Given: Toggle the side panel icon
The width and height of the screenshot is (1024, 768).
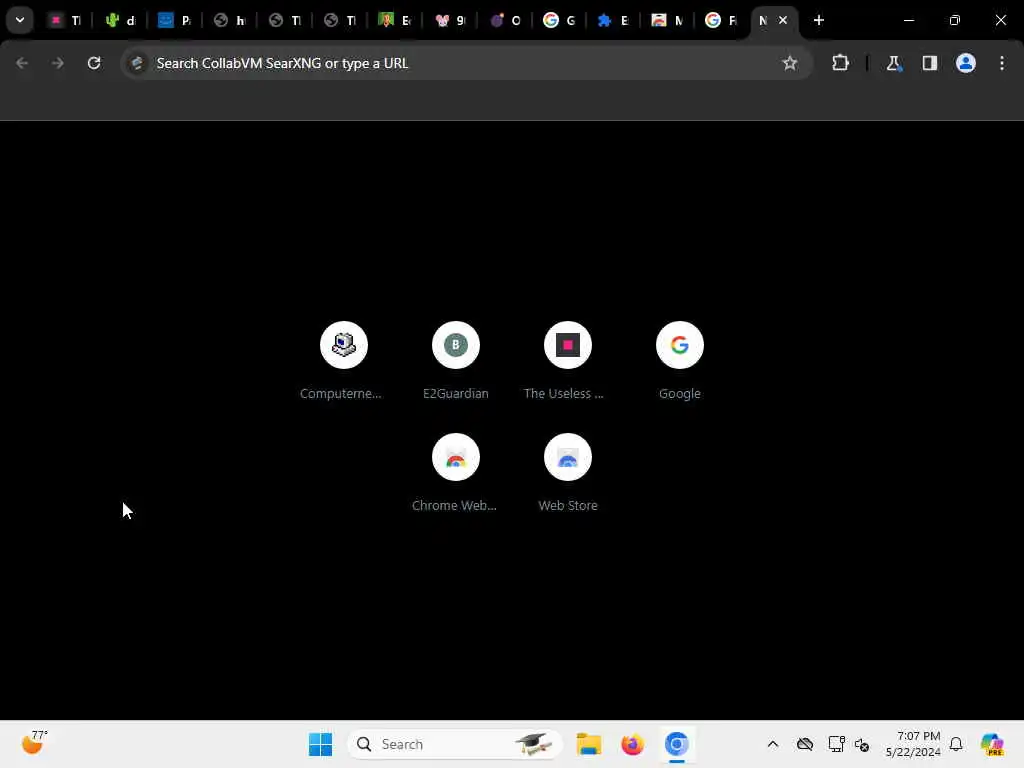Looking at the screenshot, I should (929, 63).
